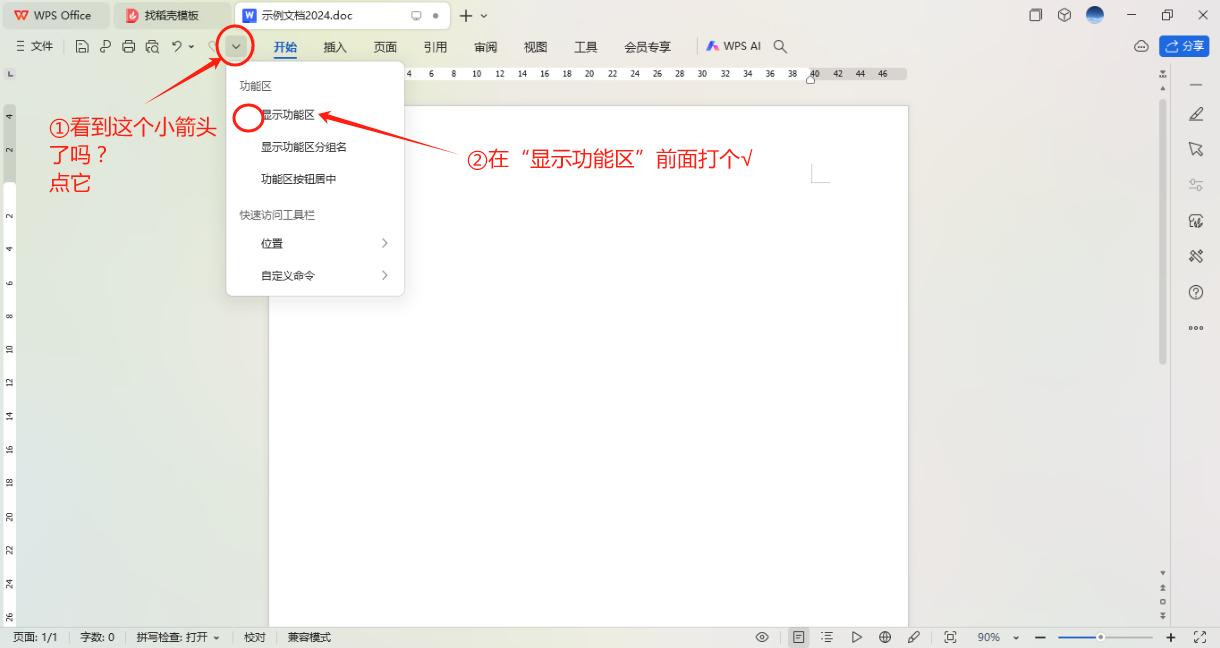This screenshot has width=1220, height=648.
Task: Expand the 位置 submenu
Action: pyautogui.click(x=315, y=243)
